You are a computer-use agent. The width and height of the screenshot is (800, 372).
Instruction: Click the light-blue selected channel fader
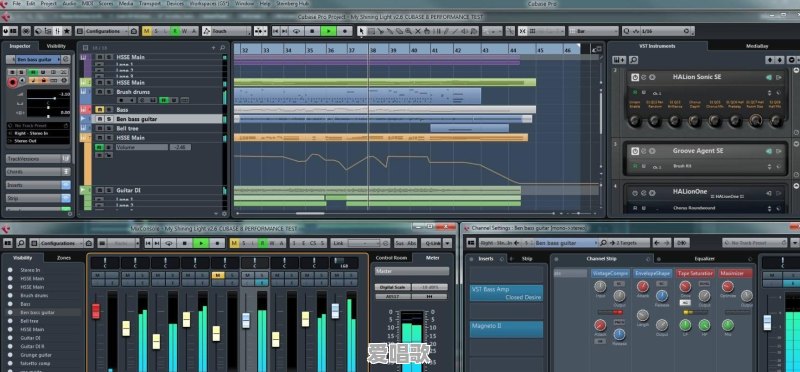[x=246, y=320]
